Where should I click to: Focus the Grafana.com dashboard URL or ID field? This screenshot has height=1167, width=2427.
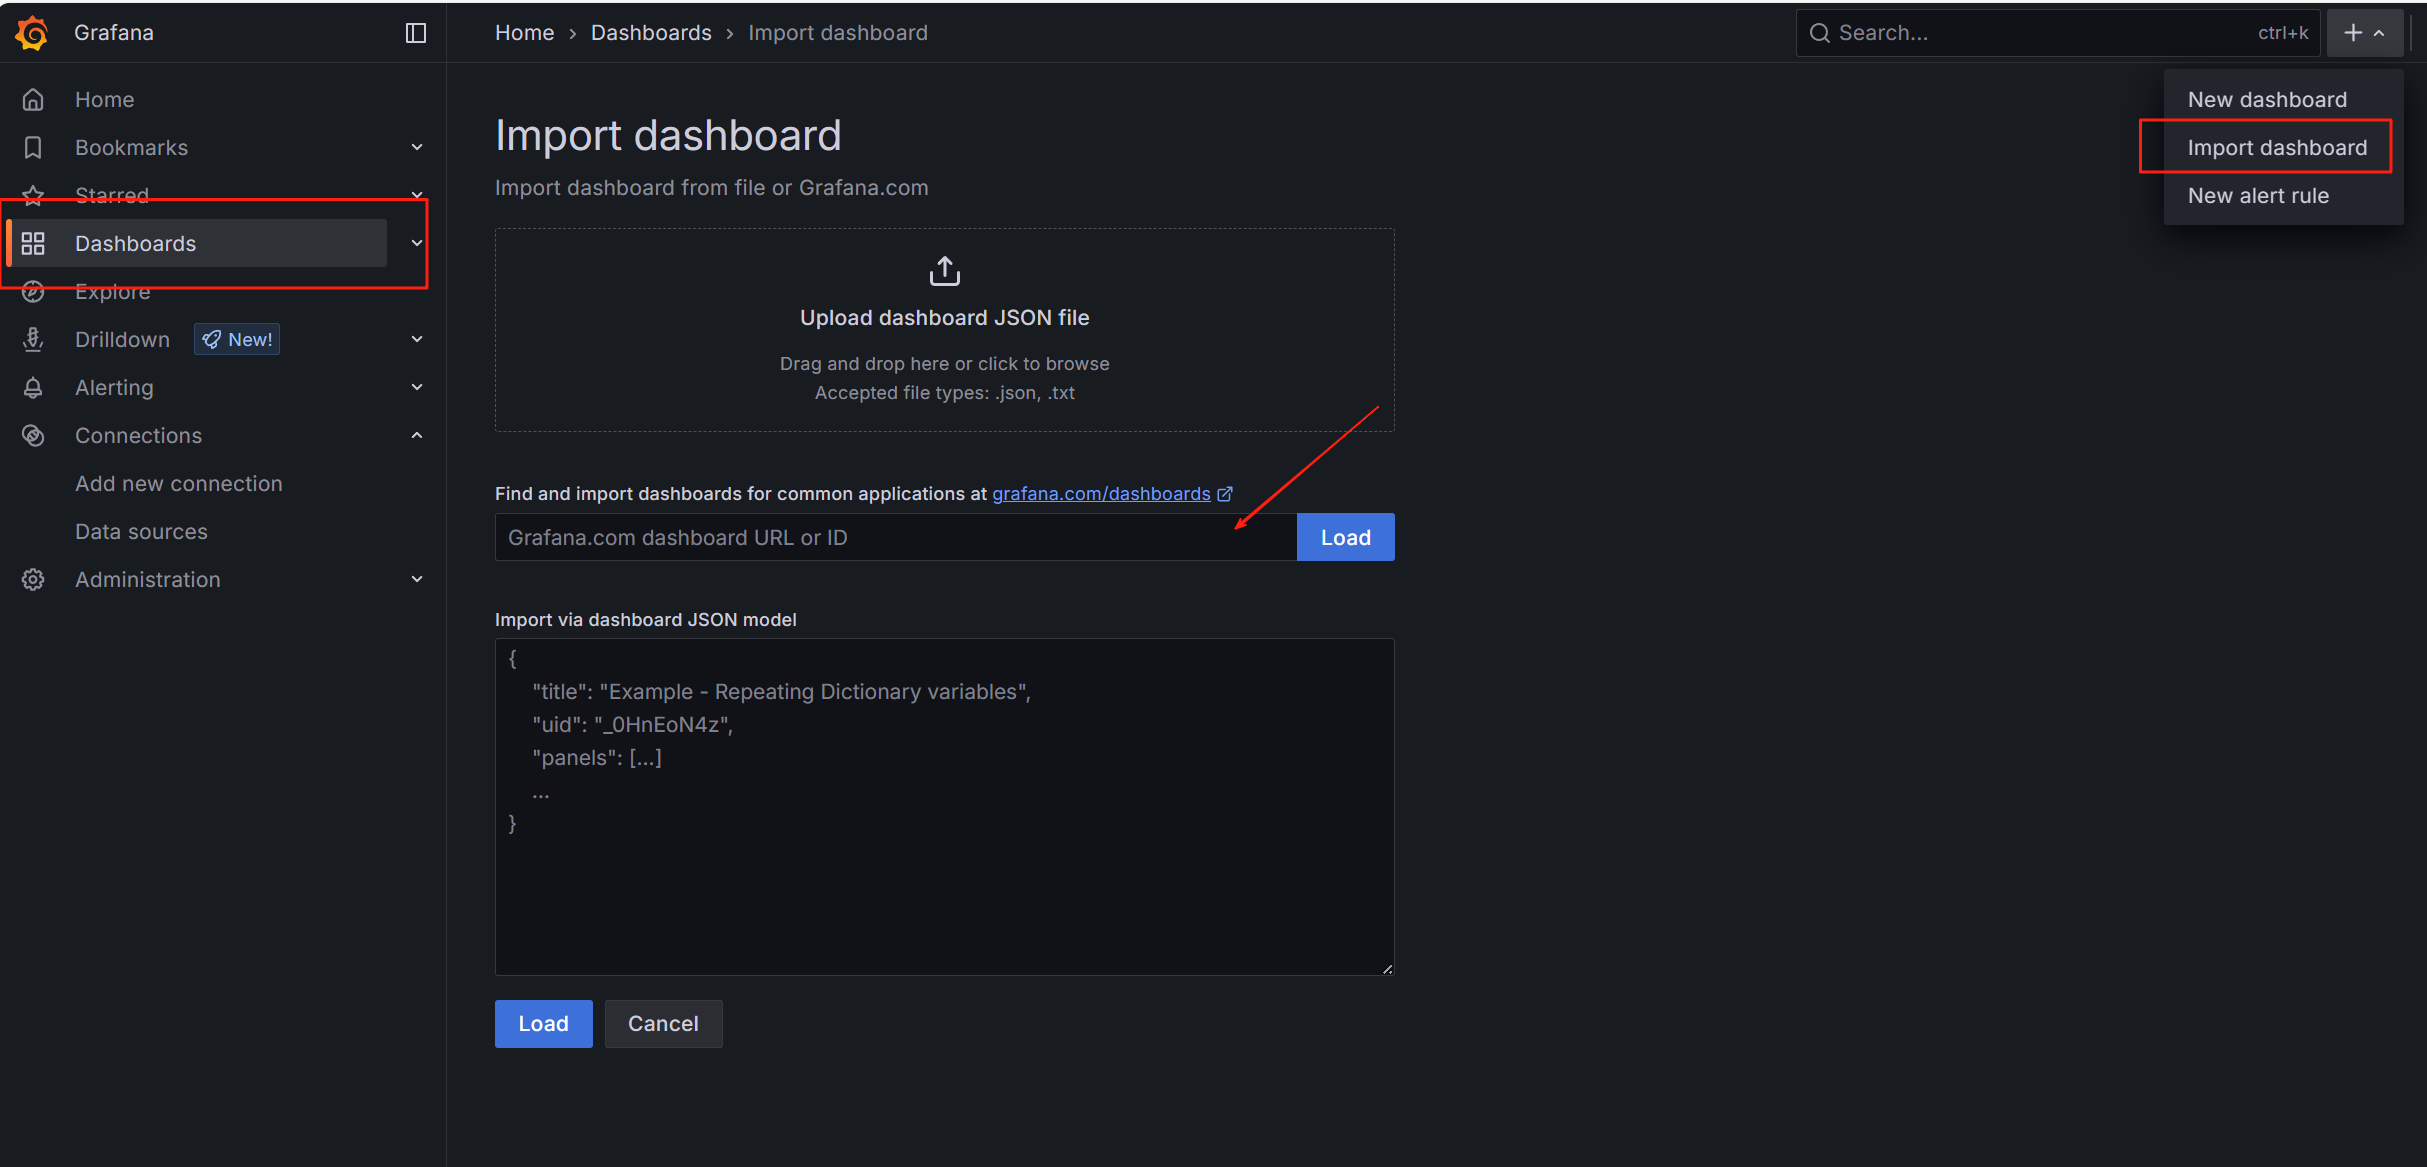point(896,538)
